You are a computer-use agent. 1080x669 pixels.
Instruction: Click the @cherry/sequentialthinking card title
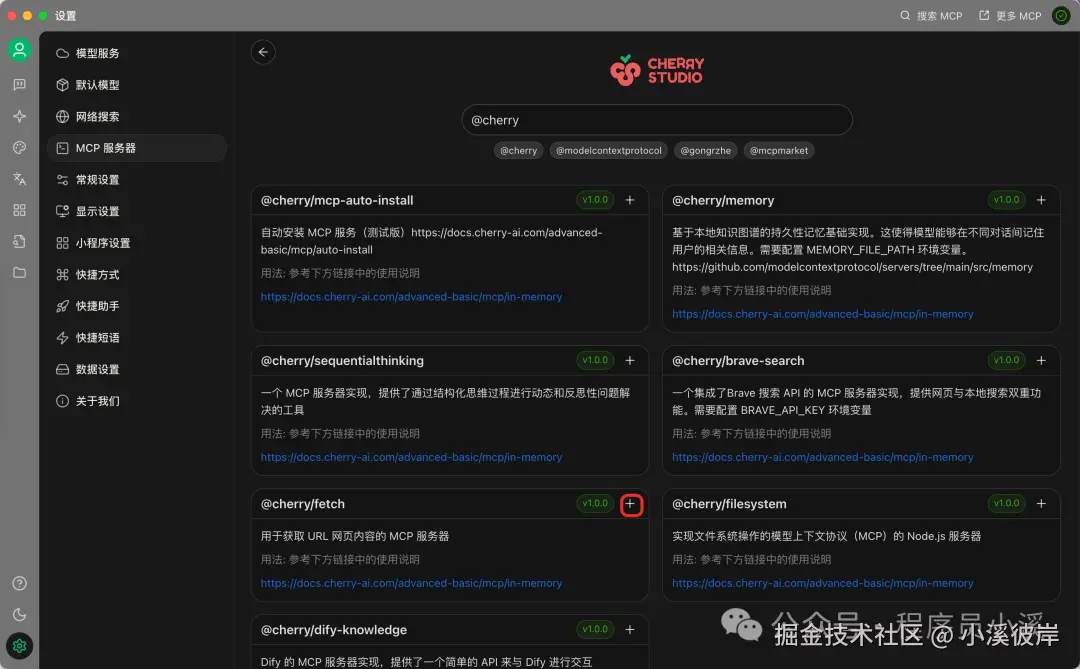click(x=342, y=361)
